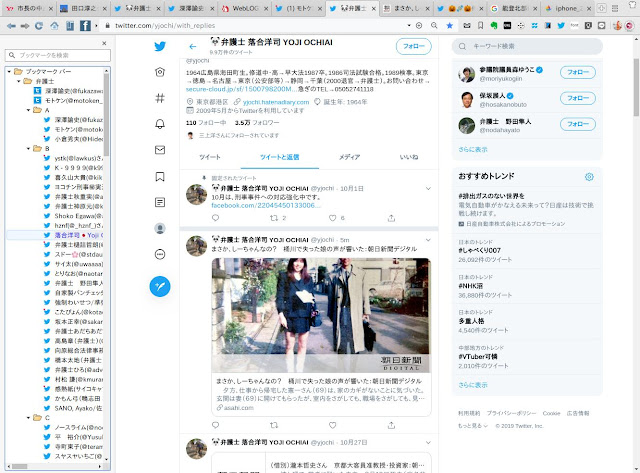Collapse the ブックマーク バー folder

pos(9,71)
